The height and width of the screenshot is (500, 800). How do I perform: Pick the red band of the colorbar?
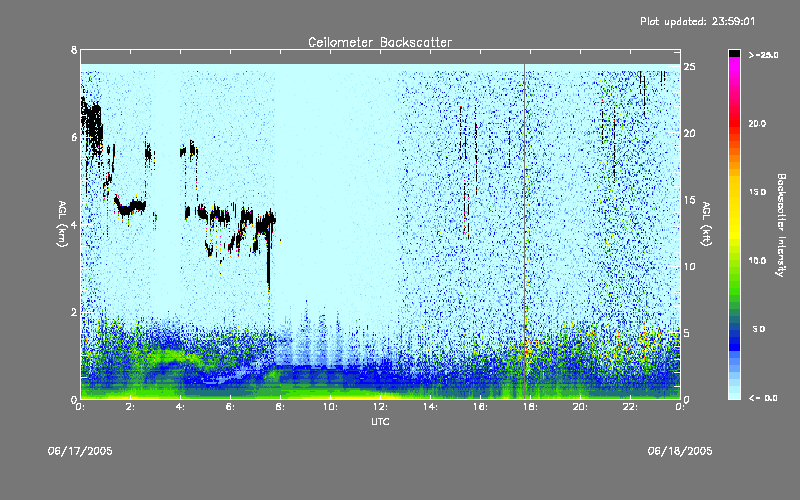tap(734, 125)
